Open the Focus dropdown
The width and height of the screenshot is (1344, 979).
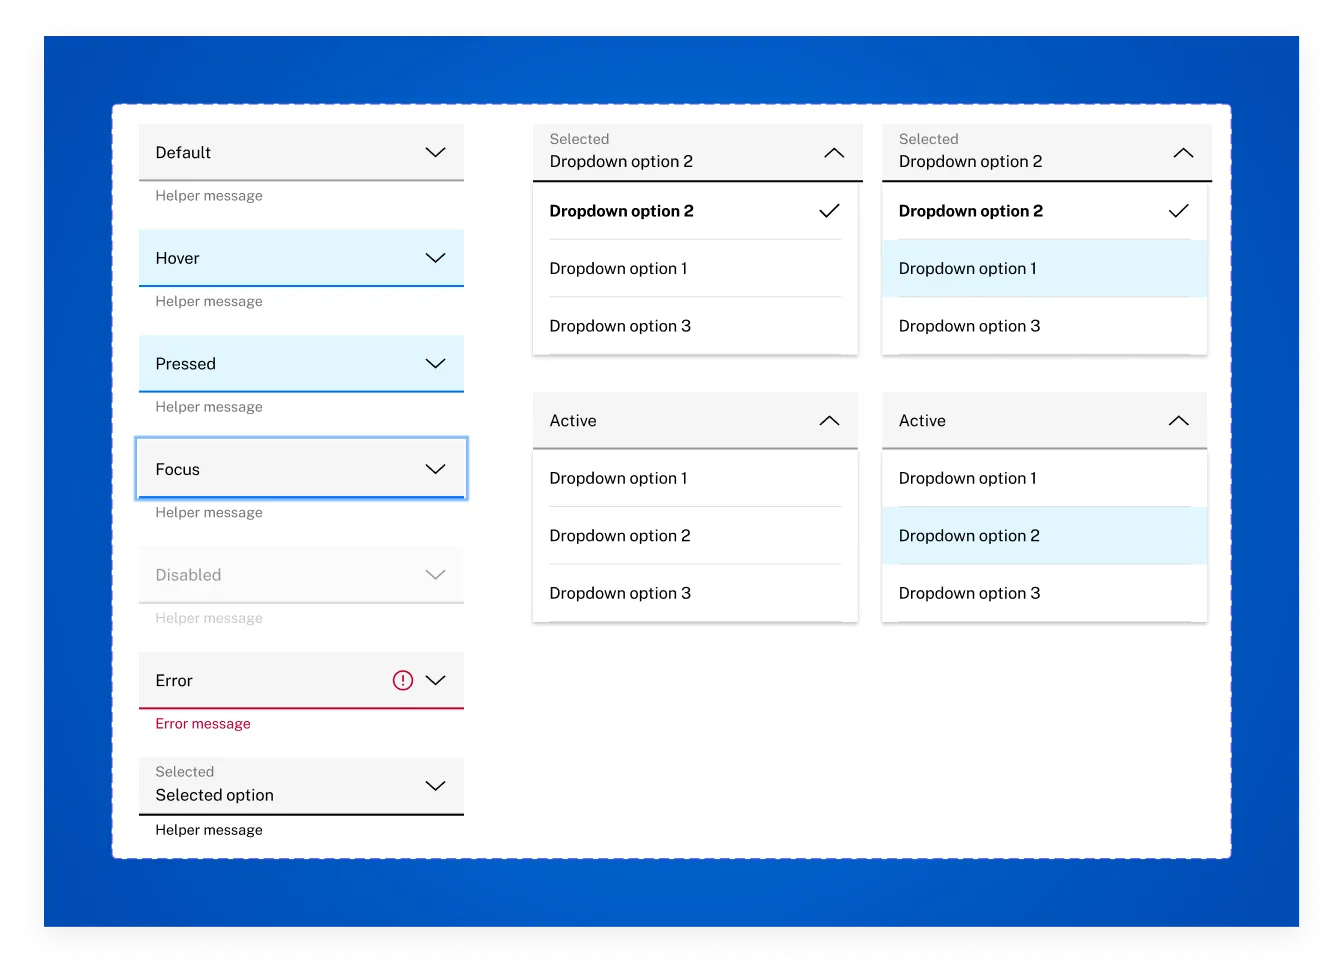coord(301,468)
